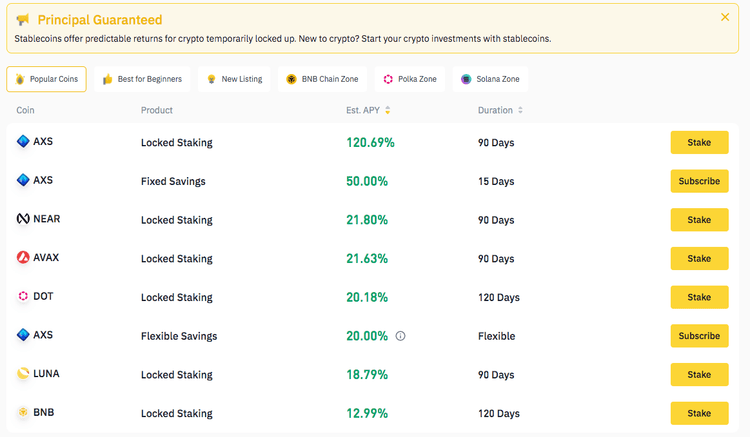This screenshot has height=437, width=750.
Task: Click the BNB Chain Zone logo icon
Action: [291, 79]
